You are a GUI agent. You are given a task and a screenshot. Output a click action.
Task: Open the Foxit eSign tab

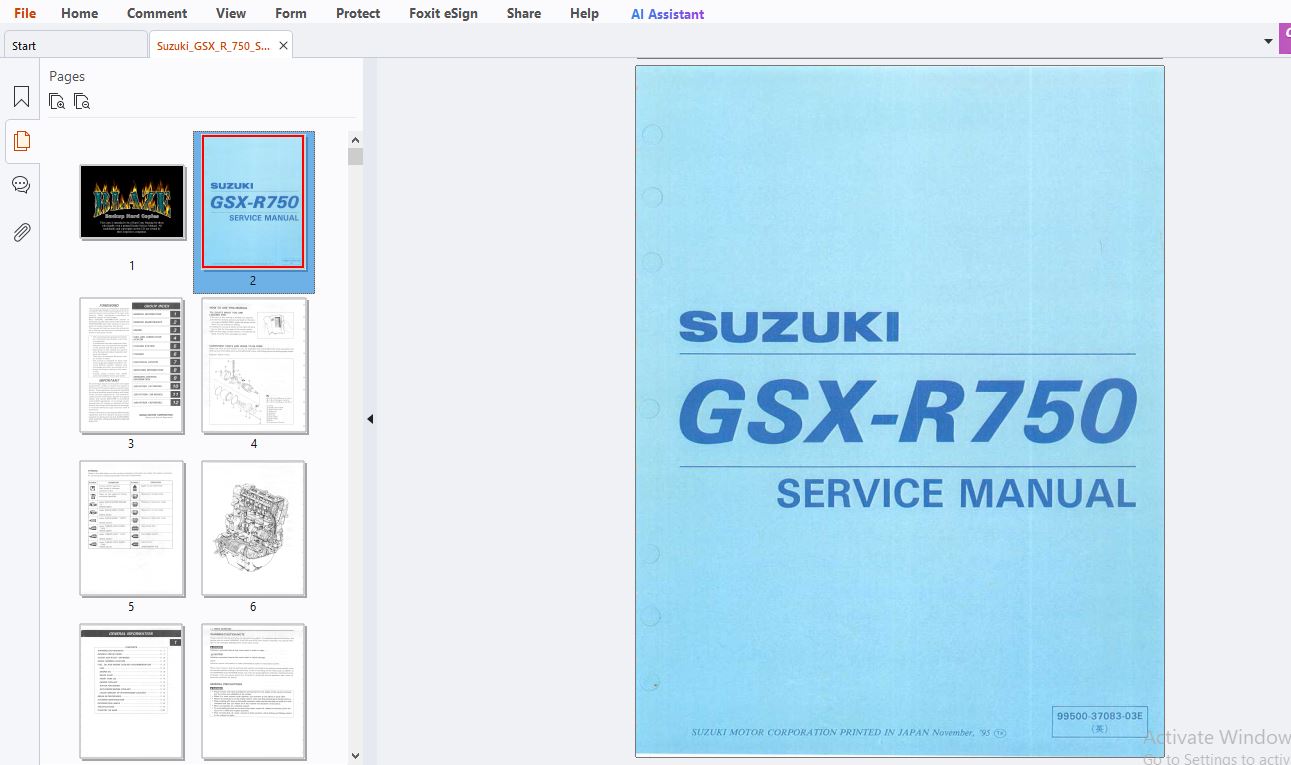point(443,13)
